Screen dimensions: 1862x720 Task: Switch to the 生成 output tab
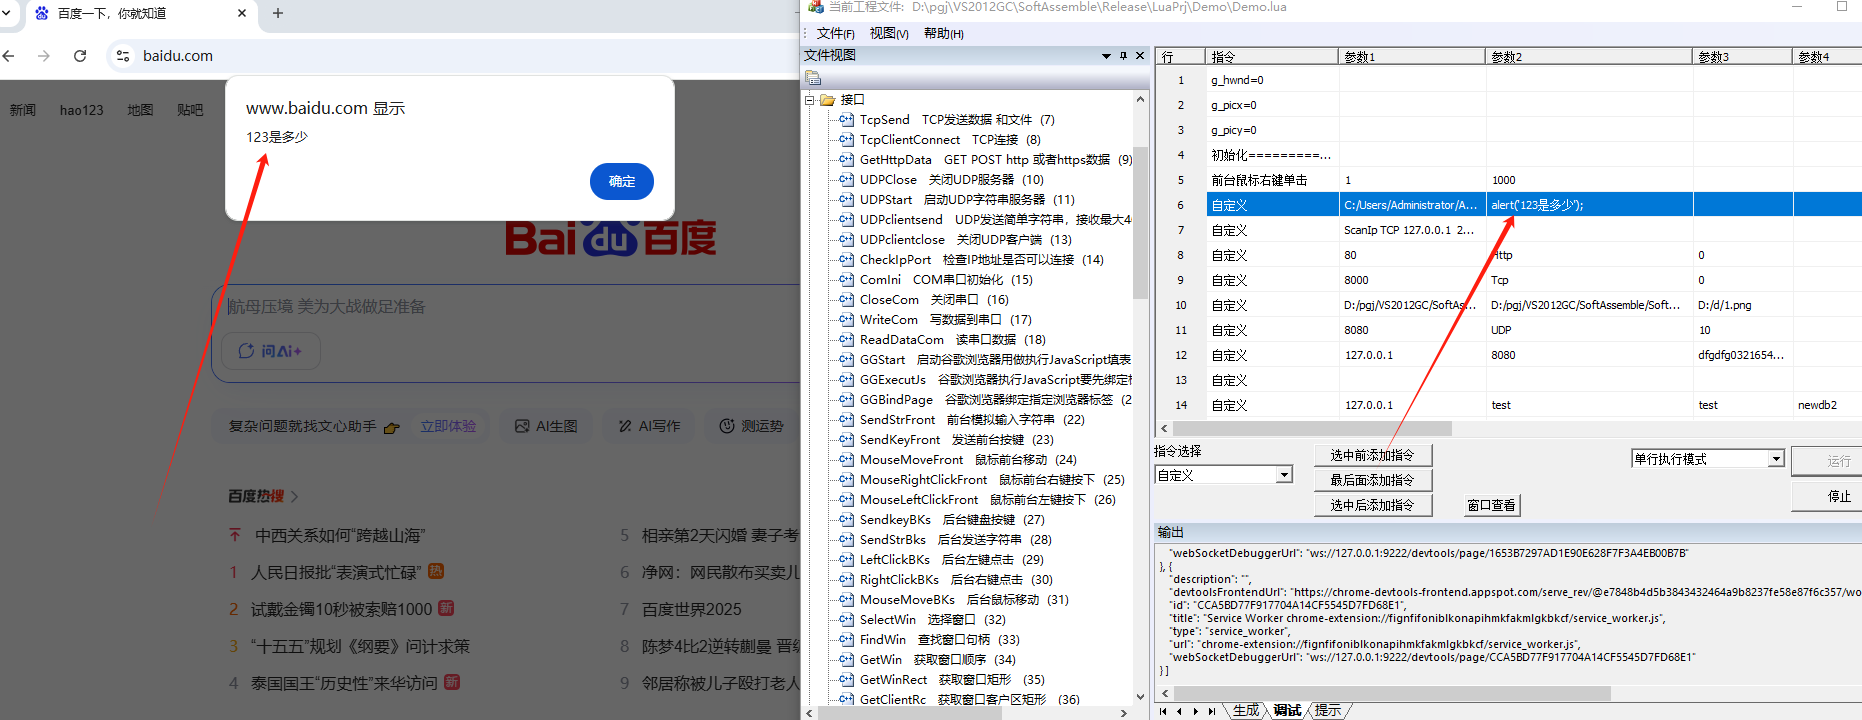click(1246, 711)
